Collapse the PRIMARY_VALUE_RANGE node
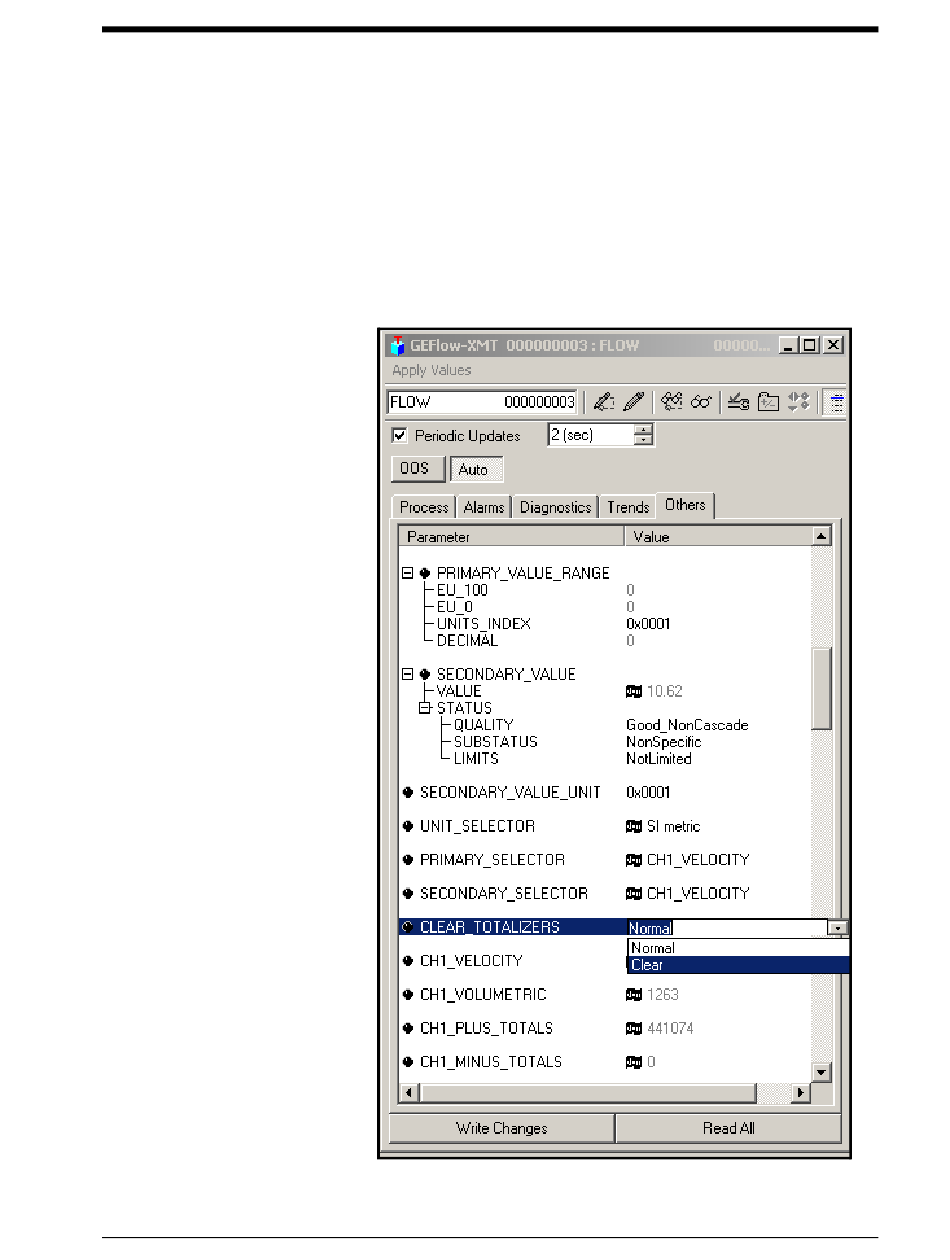Viewport: 950px width, 1260px height. tap(407, 574)
